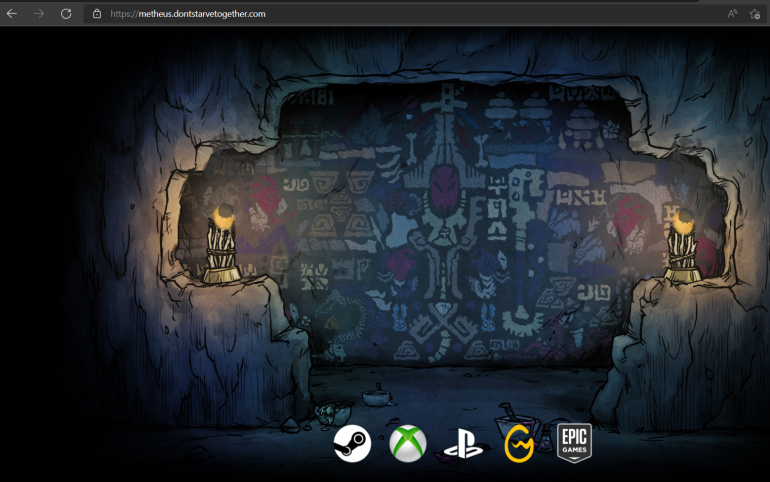The image size is (770, 482).
Task: Click the Steam platform logo
Action: (x=352, y=444)
